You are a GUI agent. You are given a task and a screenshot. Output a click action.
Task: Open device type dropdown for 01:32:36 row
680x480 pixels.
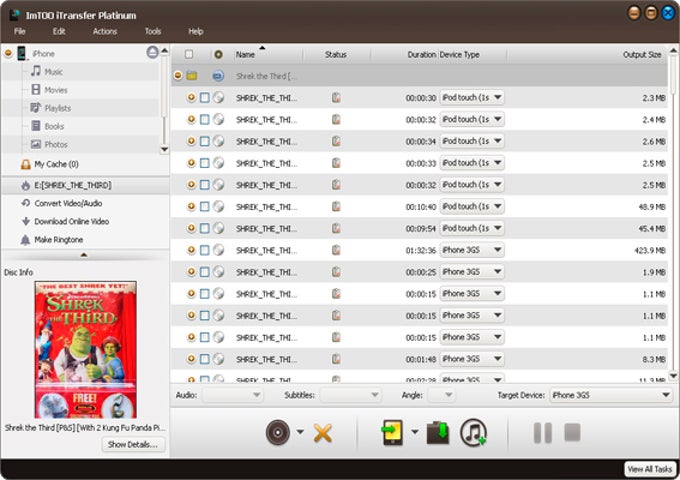click(472, 250)
